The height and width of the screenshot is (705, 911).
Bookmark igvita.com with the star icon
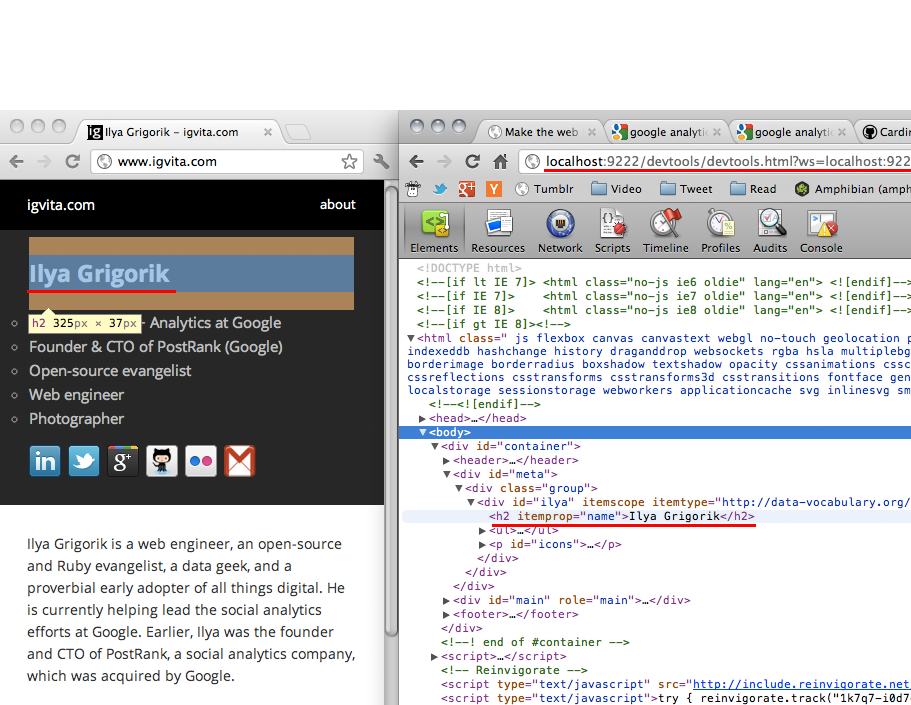[349, 162]
